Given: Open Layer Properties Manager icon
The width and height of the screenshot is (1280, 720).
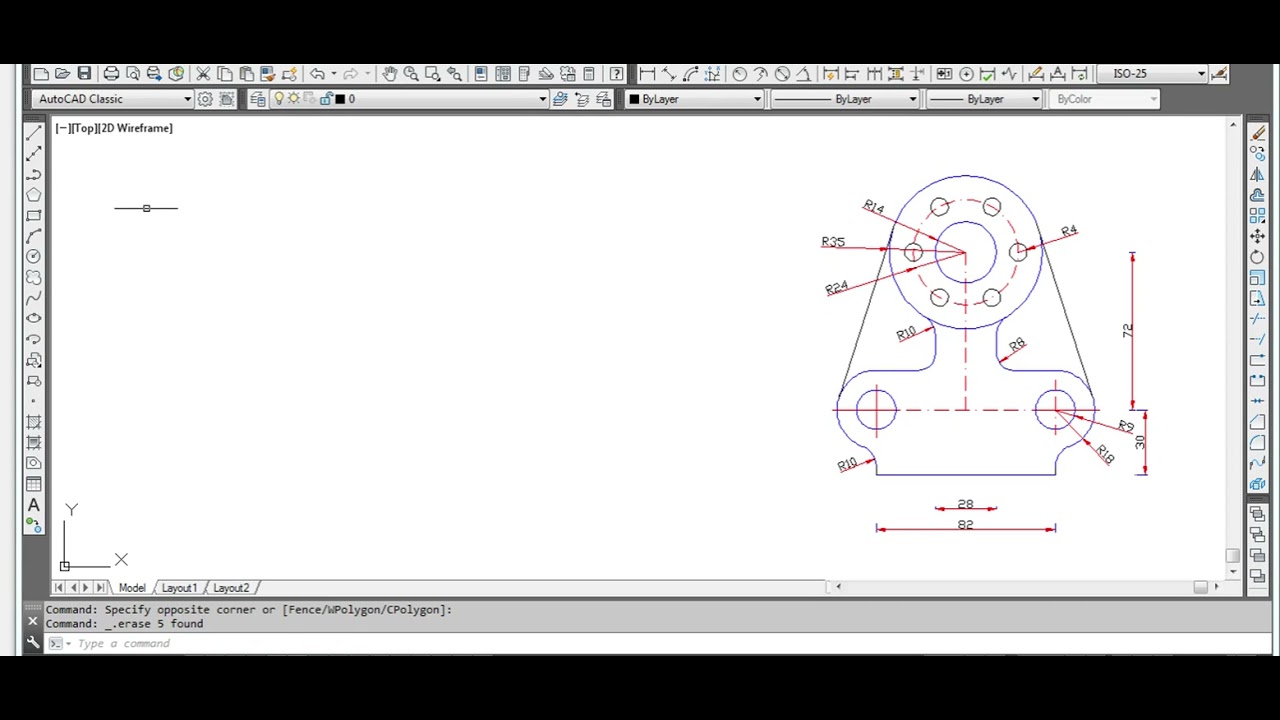Looking at the screenshot, I should (x=258, y=99).
